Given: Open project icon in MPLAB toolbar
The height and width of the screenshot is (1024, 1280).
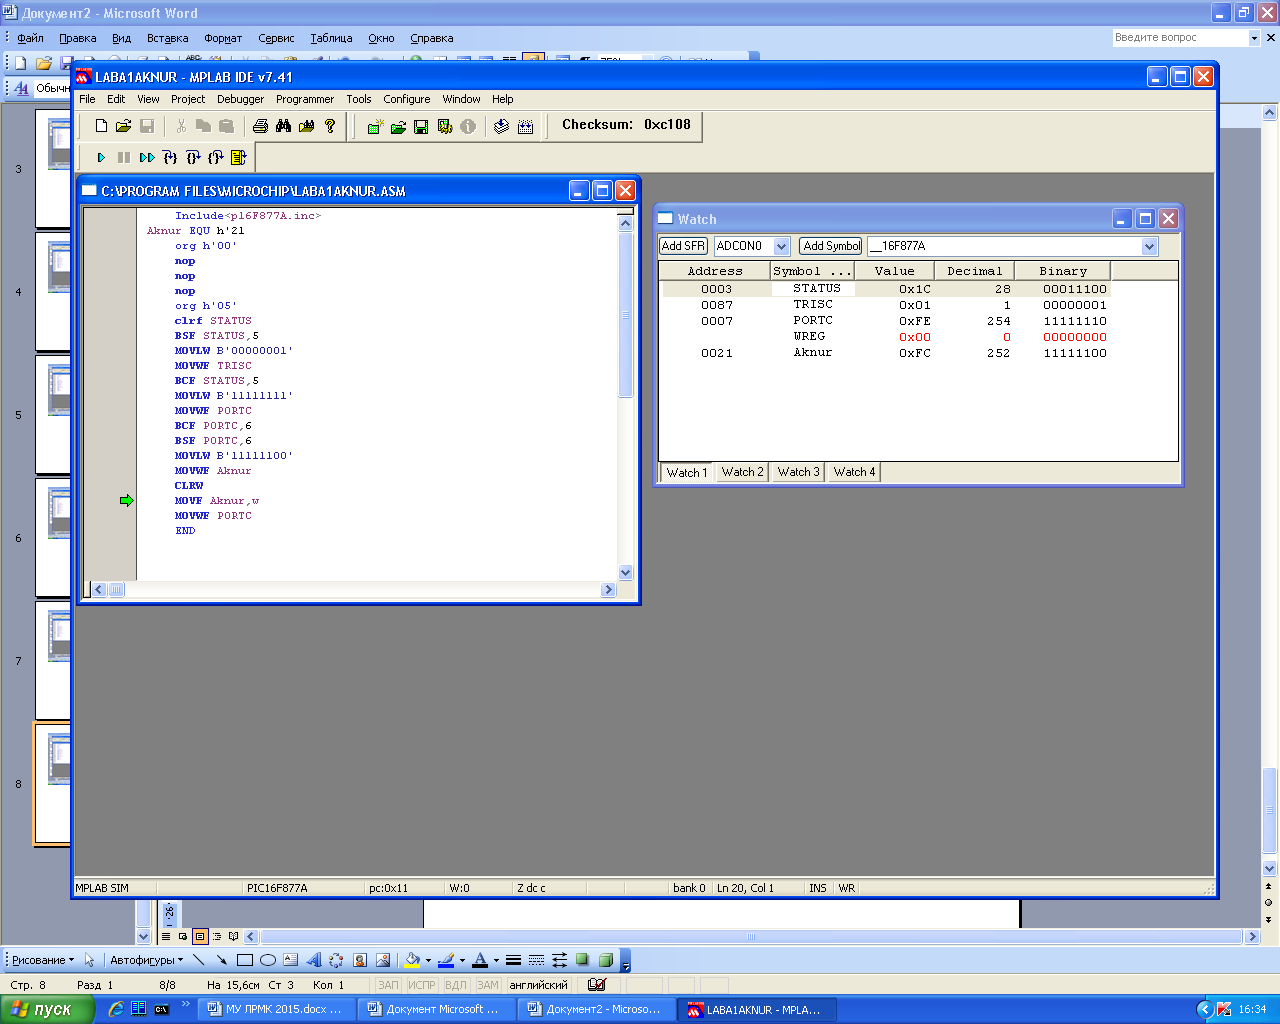Looking at the screenshot, I should pyautogui.click(x=398, y=126).
